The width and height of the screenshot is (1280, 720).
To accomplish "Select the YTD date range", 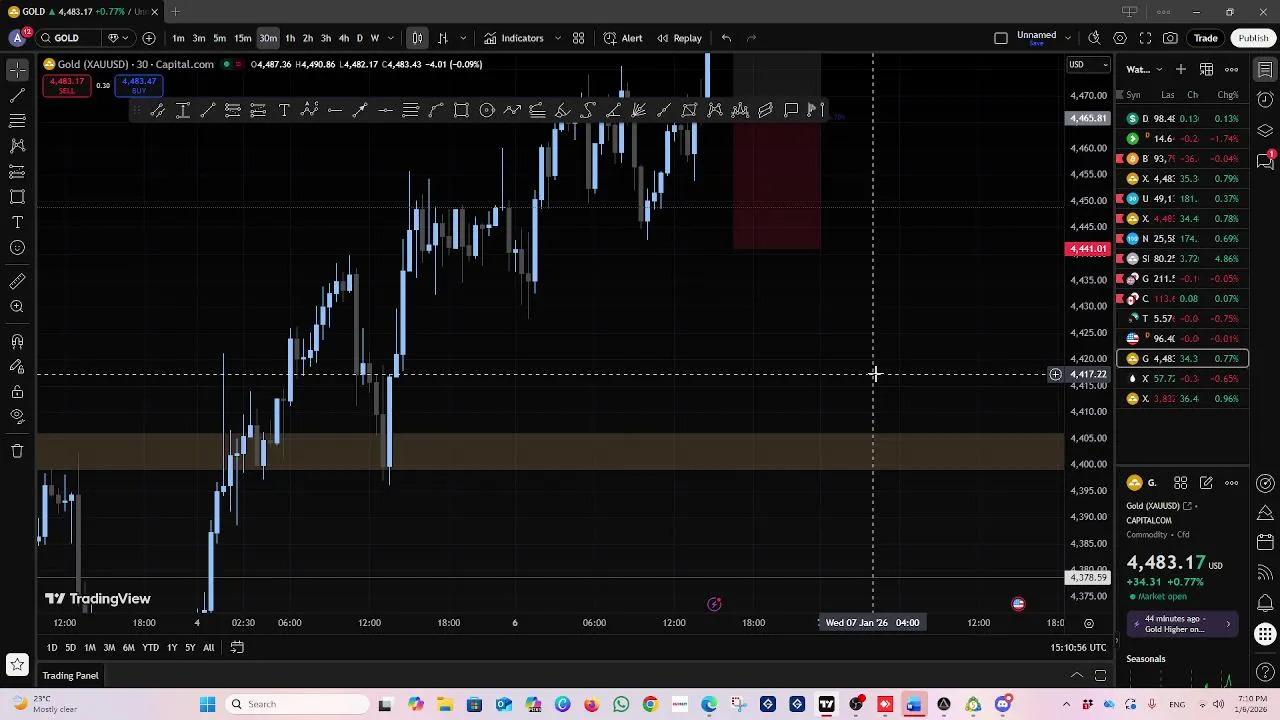I will [x=150, y=647].
